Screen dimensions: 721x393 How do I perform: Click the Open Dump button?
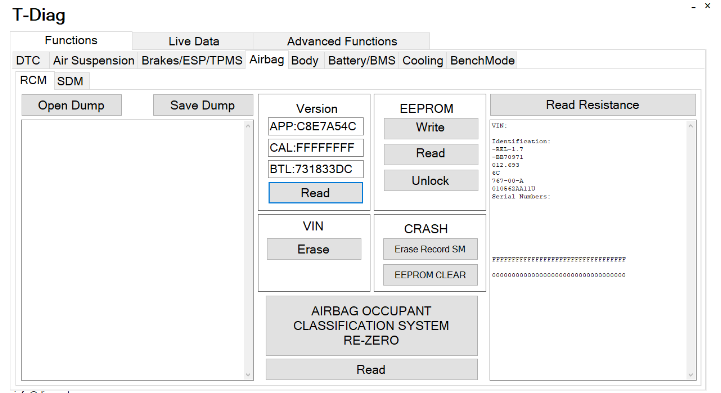click(71, 105)
